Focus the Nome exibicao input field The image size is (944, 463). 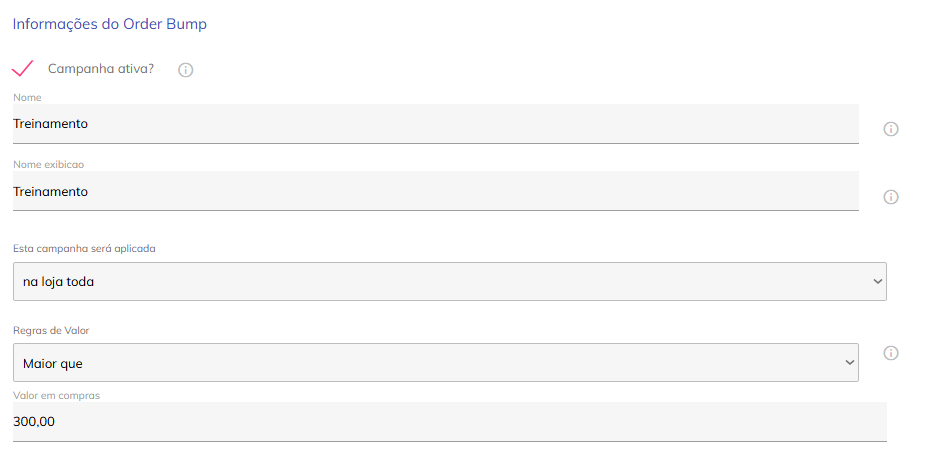tap(435, 191)
